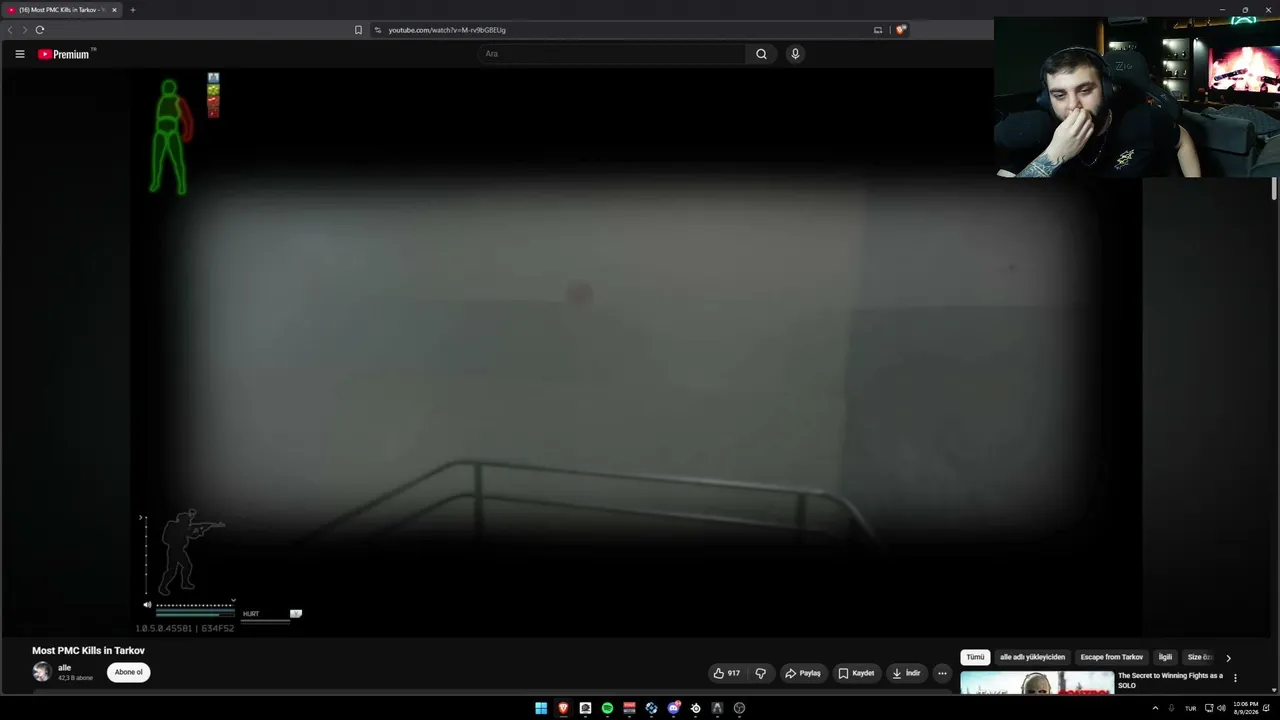Share the video via Paylaş button
1280x720 pixels.
[803, 673]
